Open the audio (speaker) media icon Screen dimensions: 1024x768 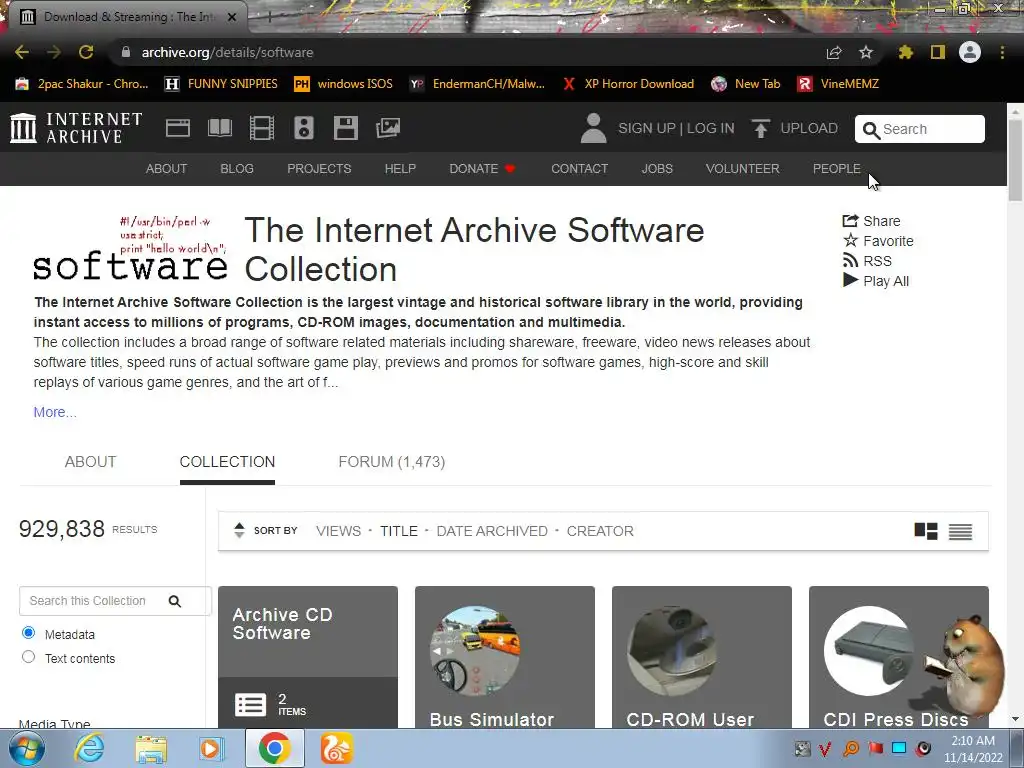click(304, 128)
